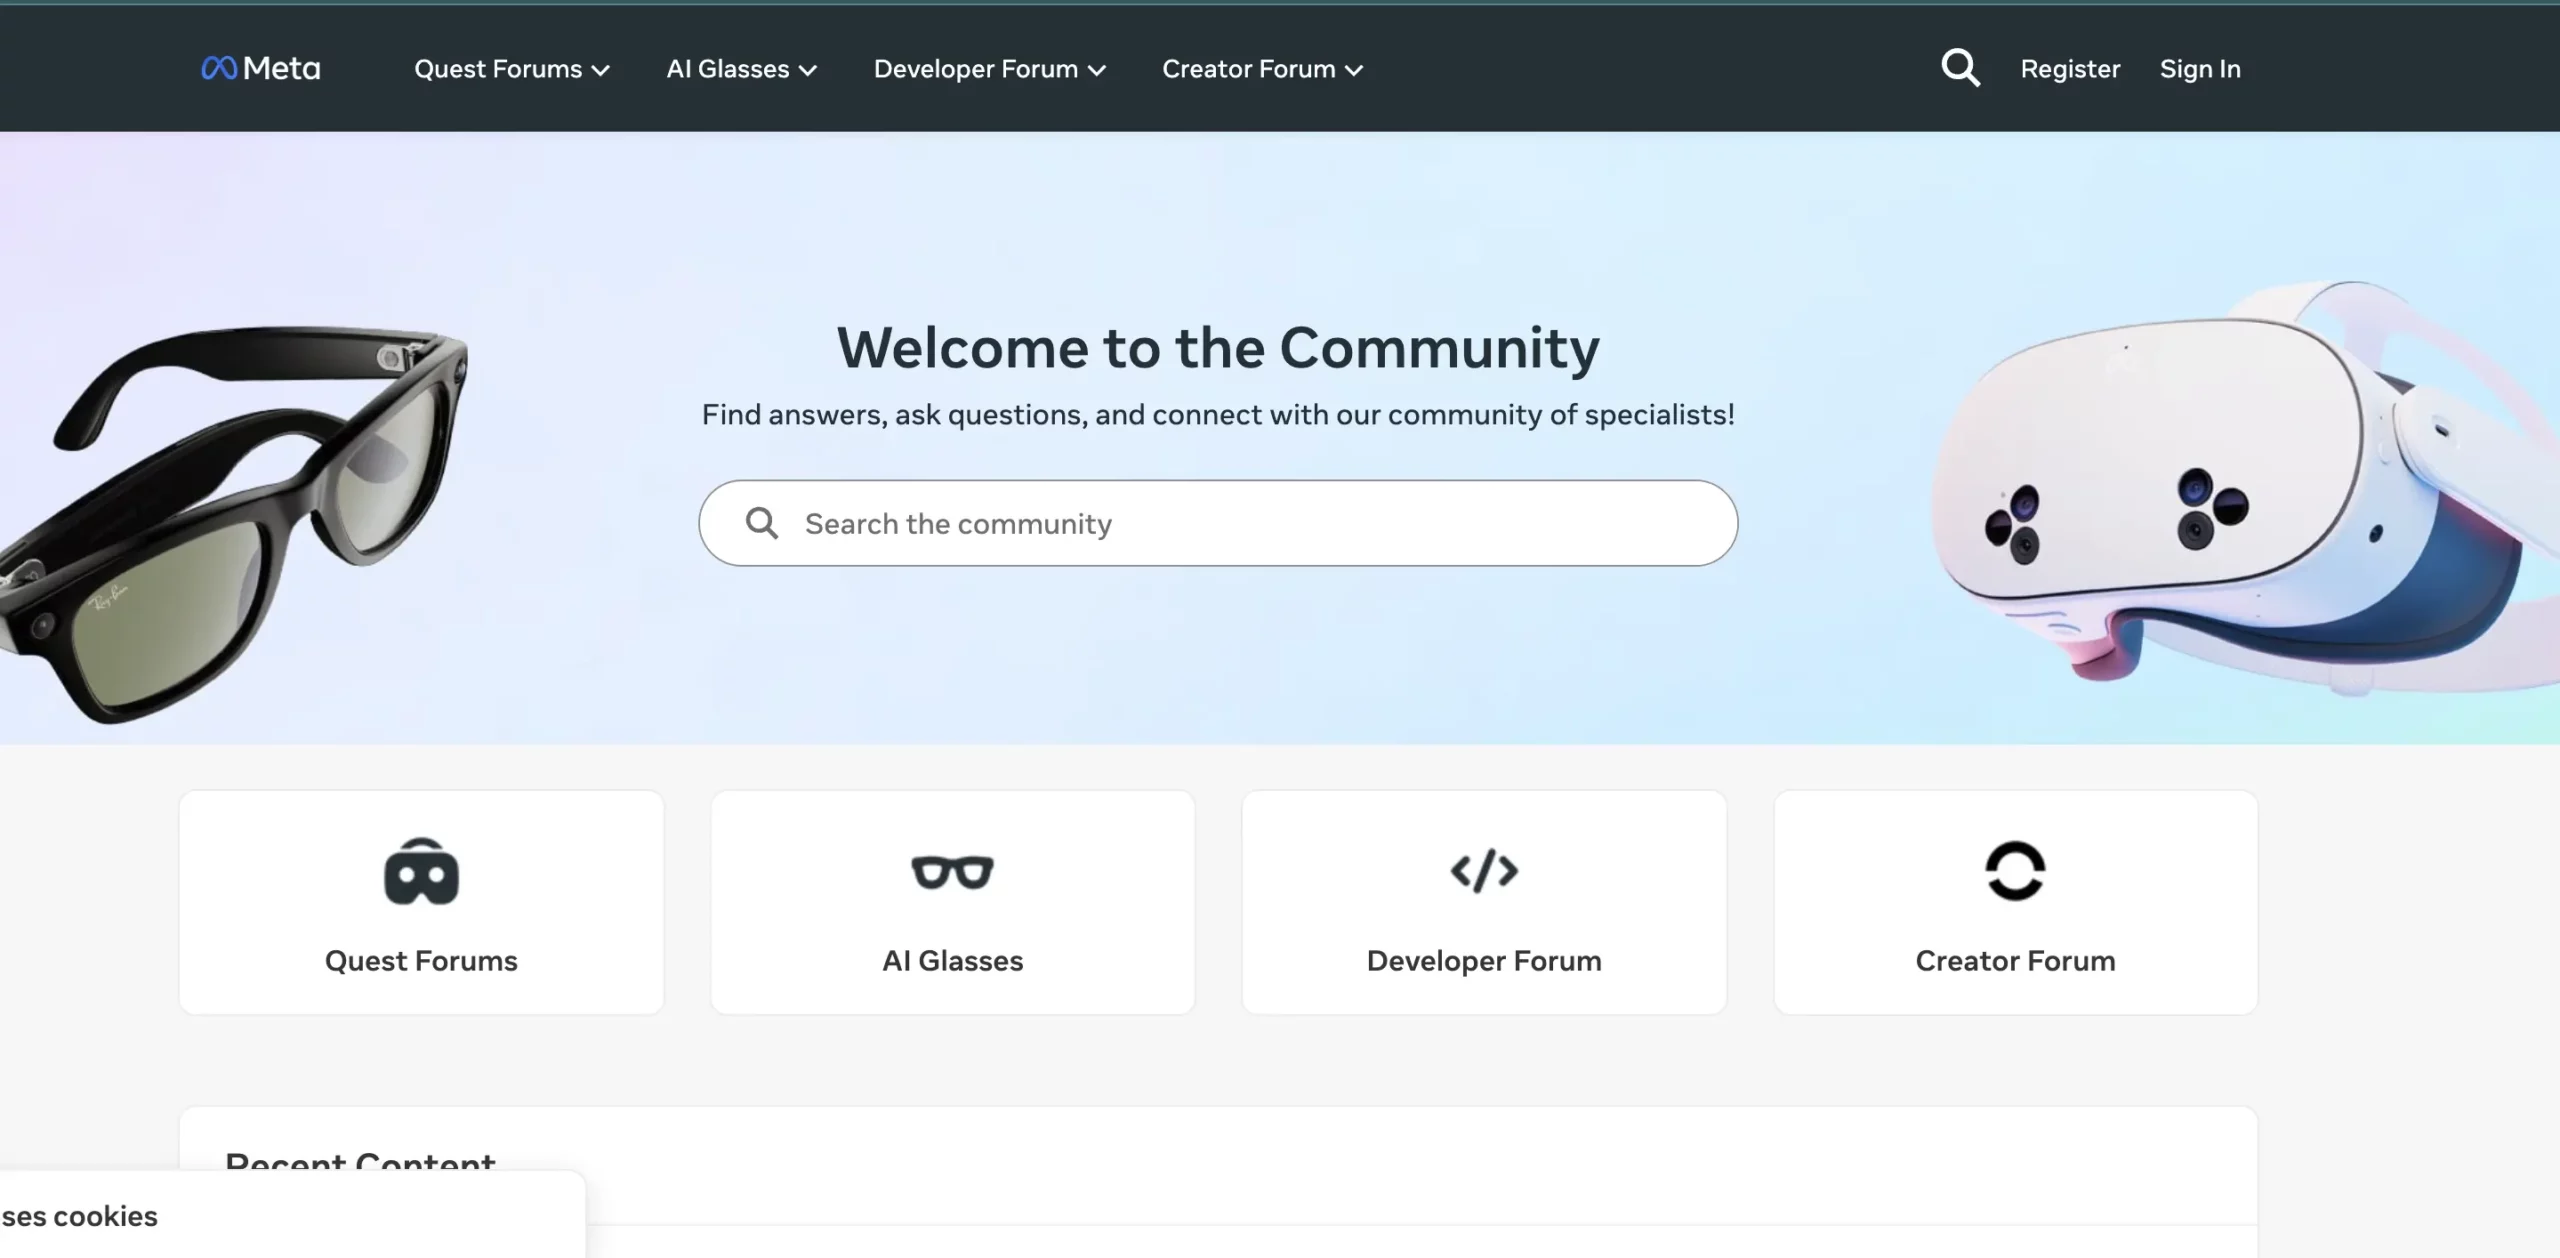The height and width of the screenshot is (1258, 2560).
Task: Open the AI Glasses nav menu
Action: [742, 69]
